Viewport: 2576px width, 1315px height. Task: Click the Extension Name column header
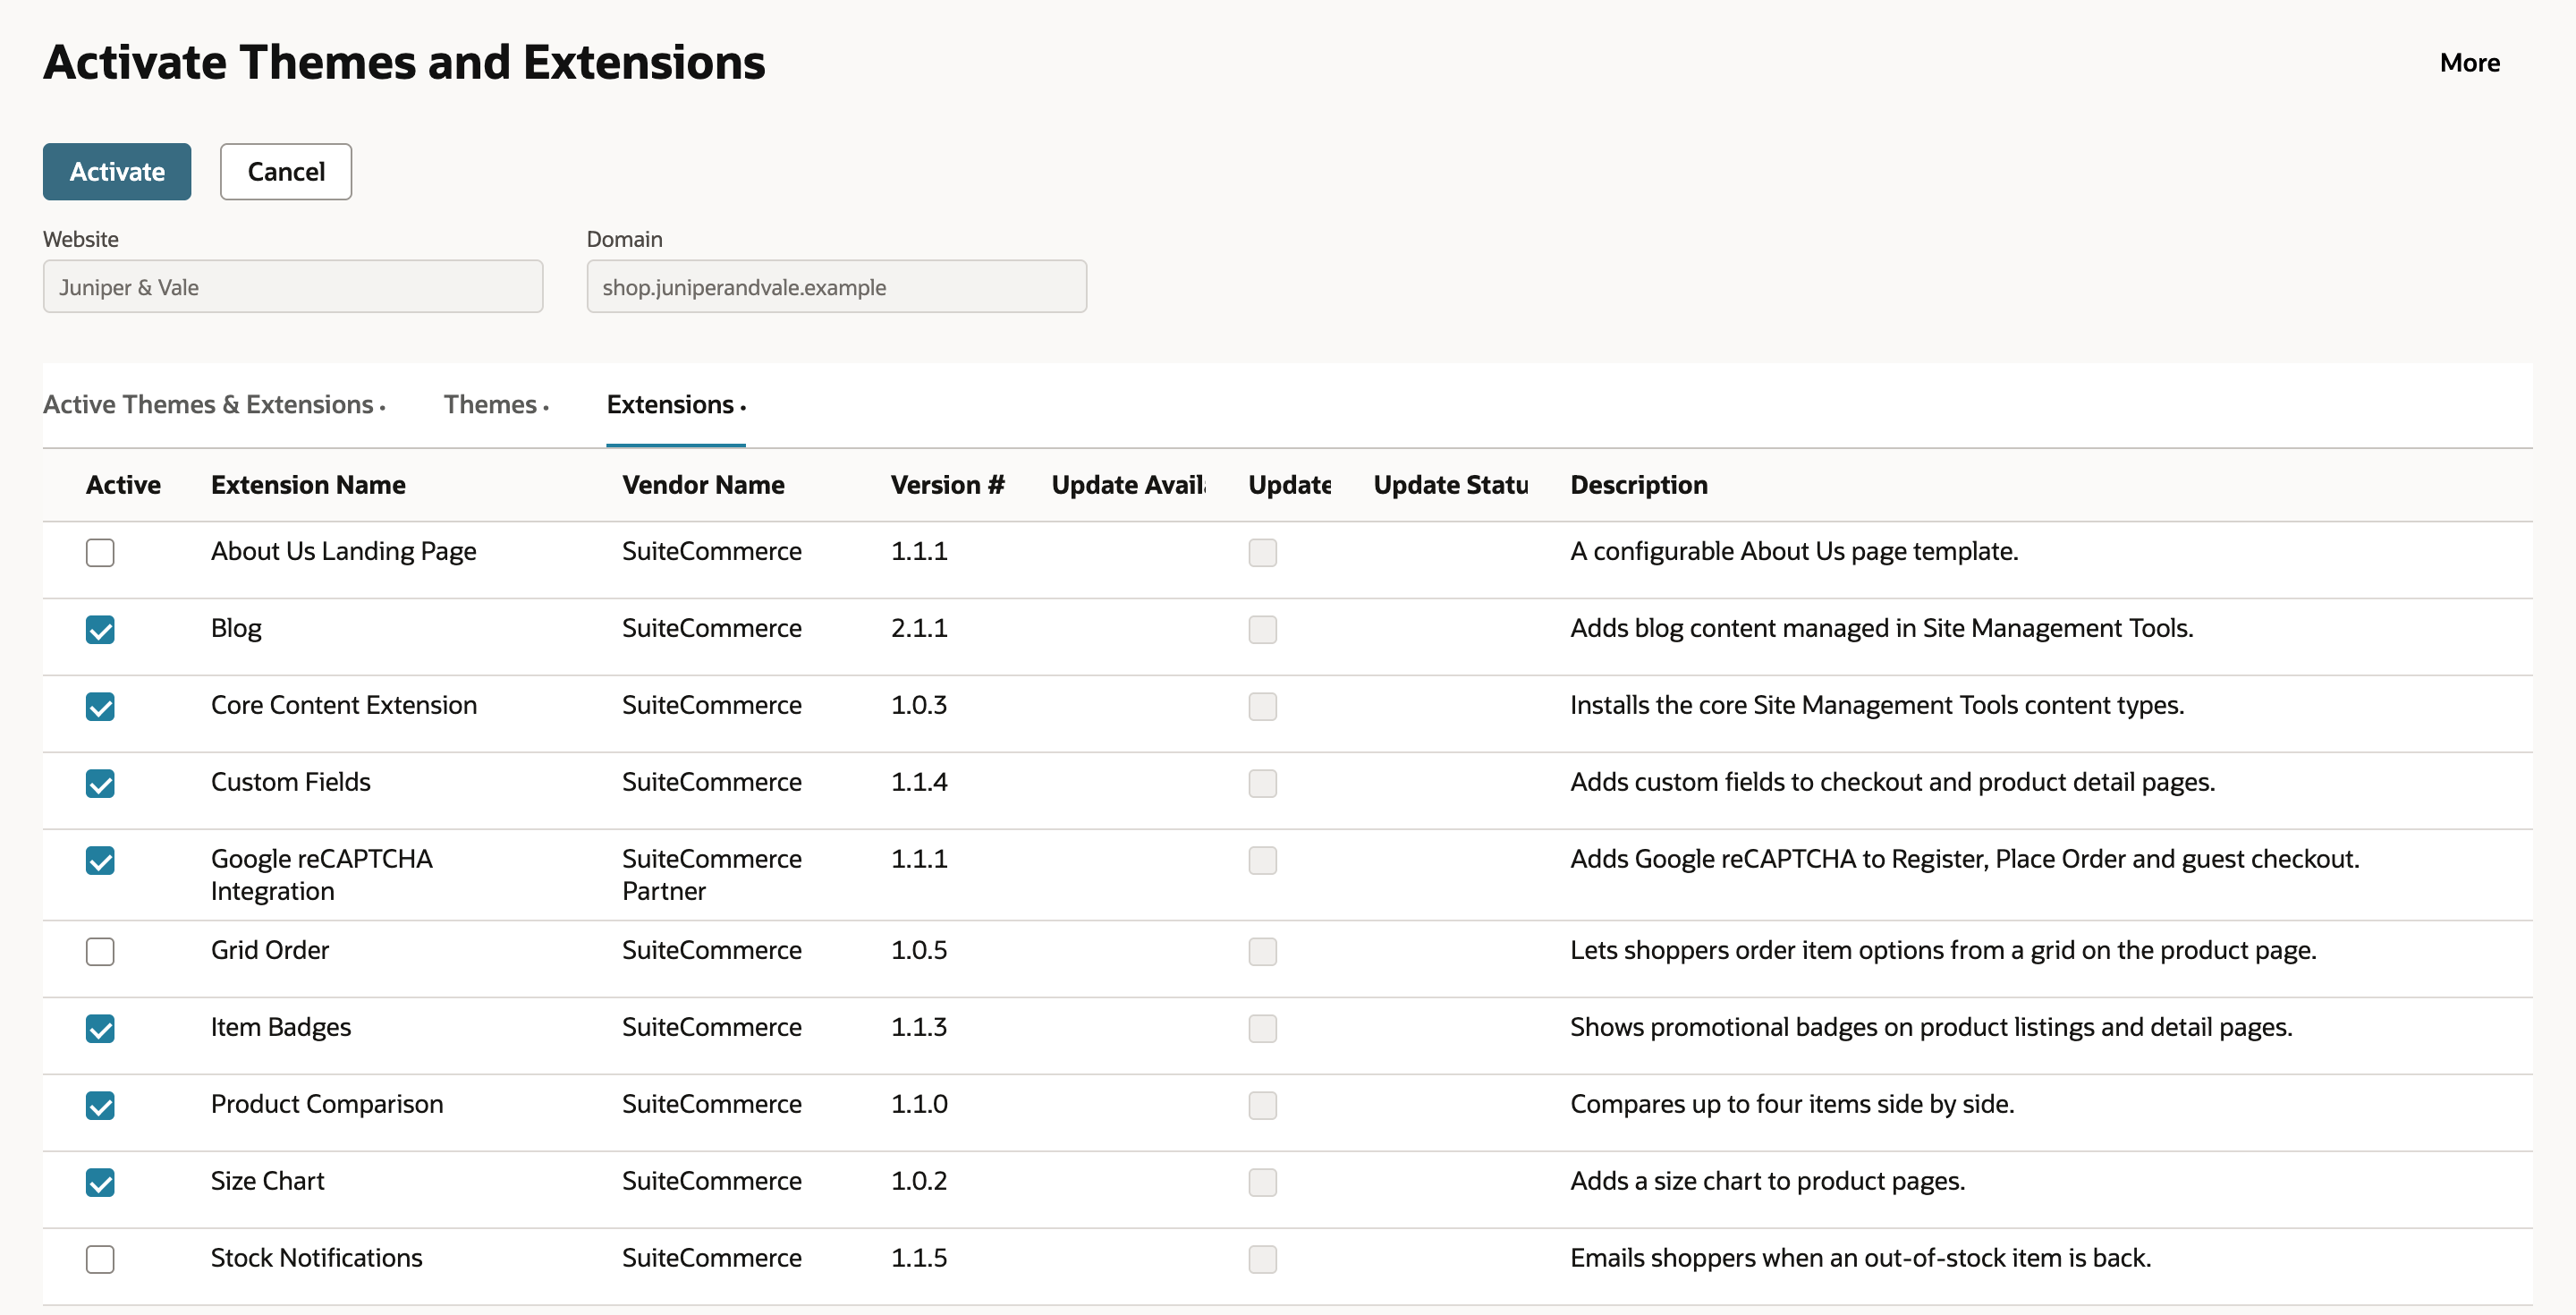pos(308,485)
